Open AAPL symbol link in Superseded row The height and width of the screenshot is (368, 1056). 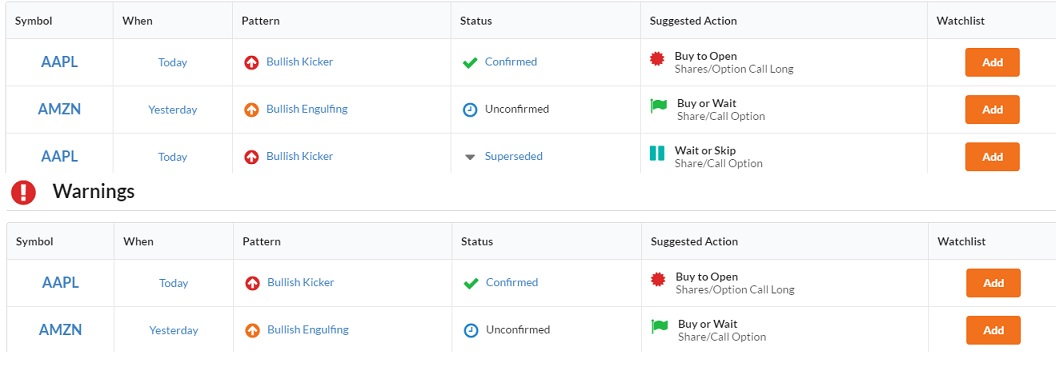click(x=59, y=156)
